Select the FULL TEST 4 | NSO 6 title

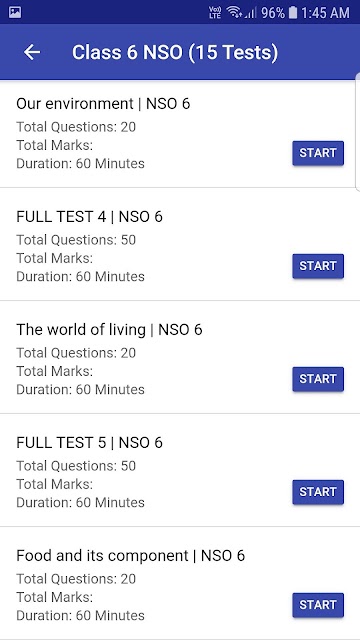[x=89, y=217]
